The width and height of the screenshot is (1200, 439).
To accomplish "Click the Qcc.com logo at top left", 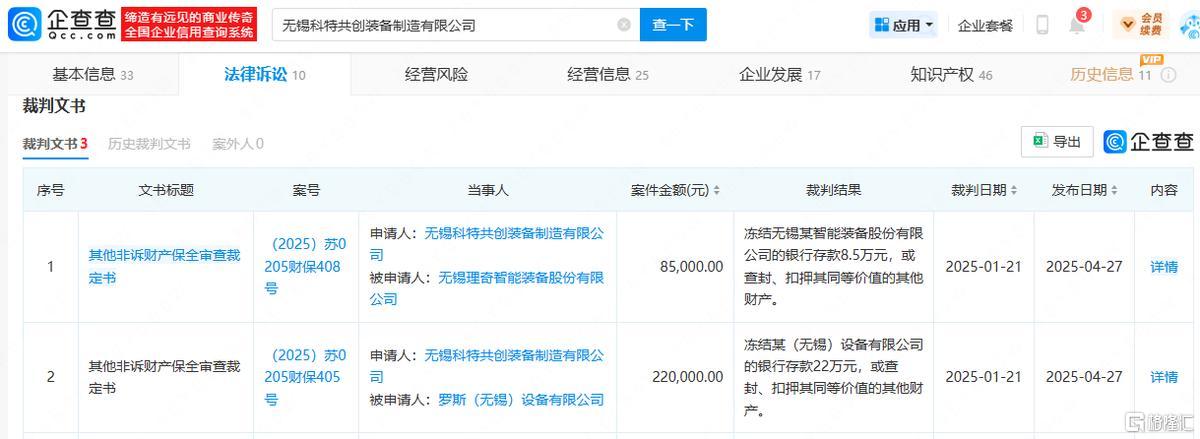I will 61,24.
